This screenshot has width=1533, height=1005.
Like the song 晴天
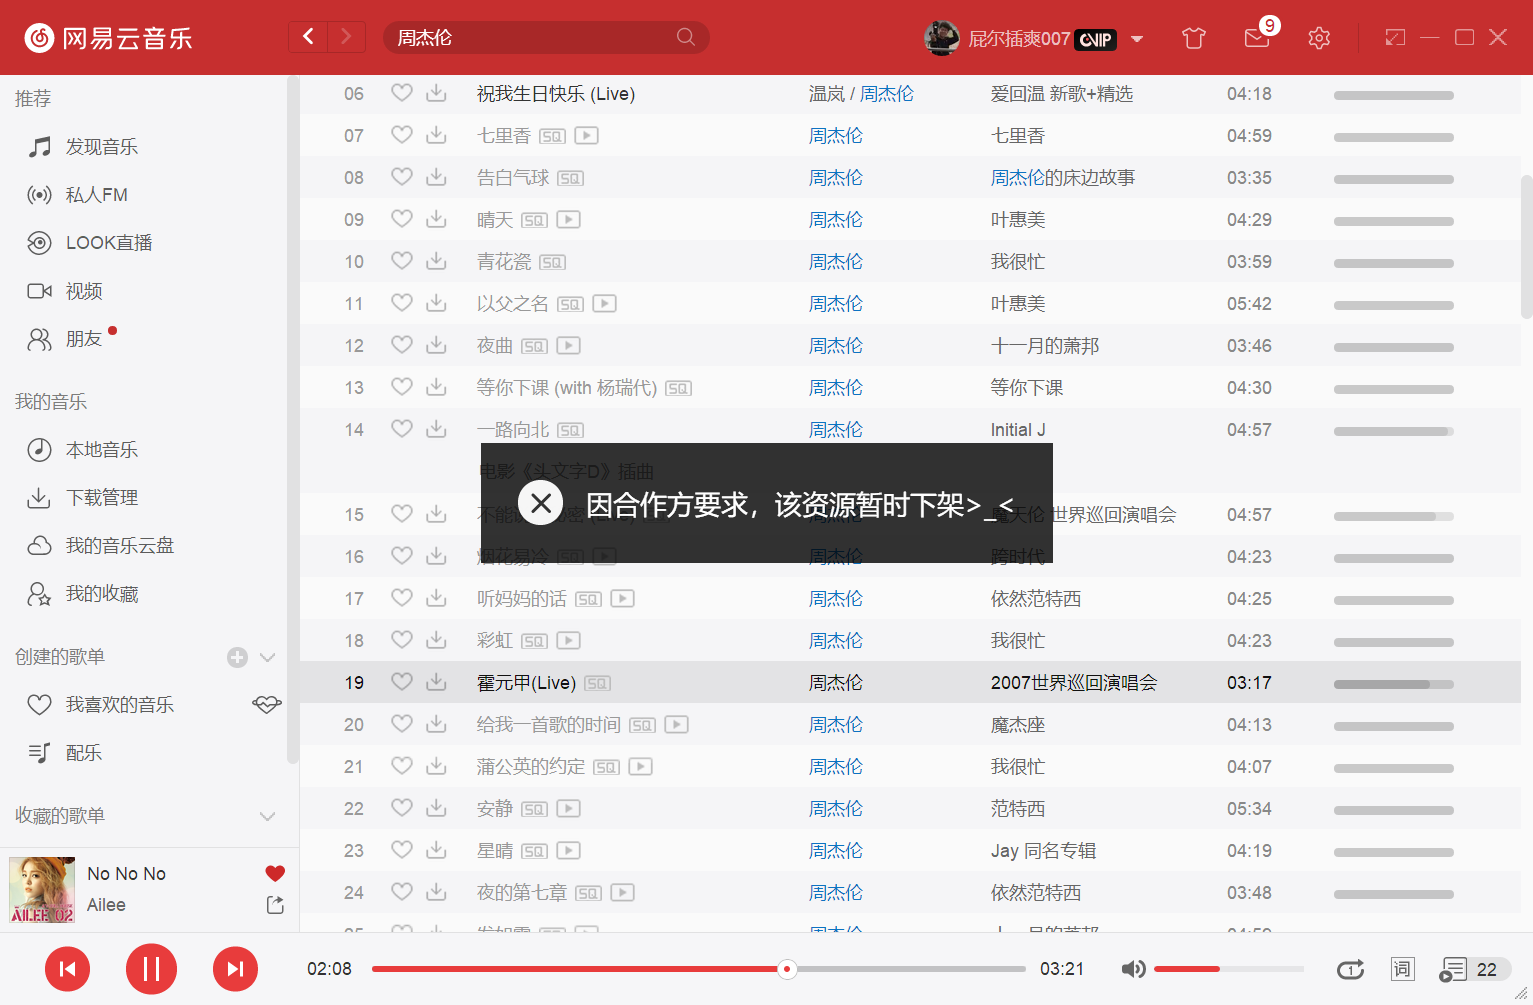click(x=401, y=218)
